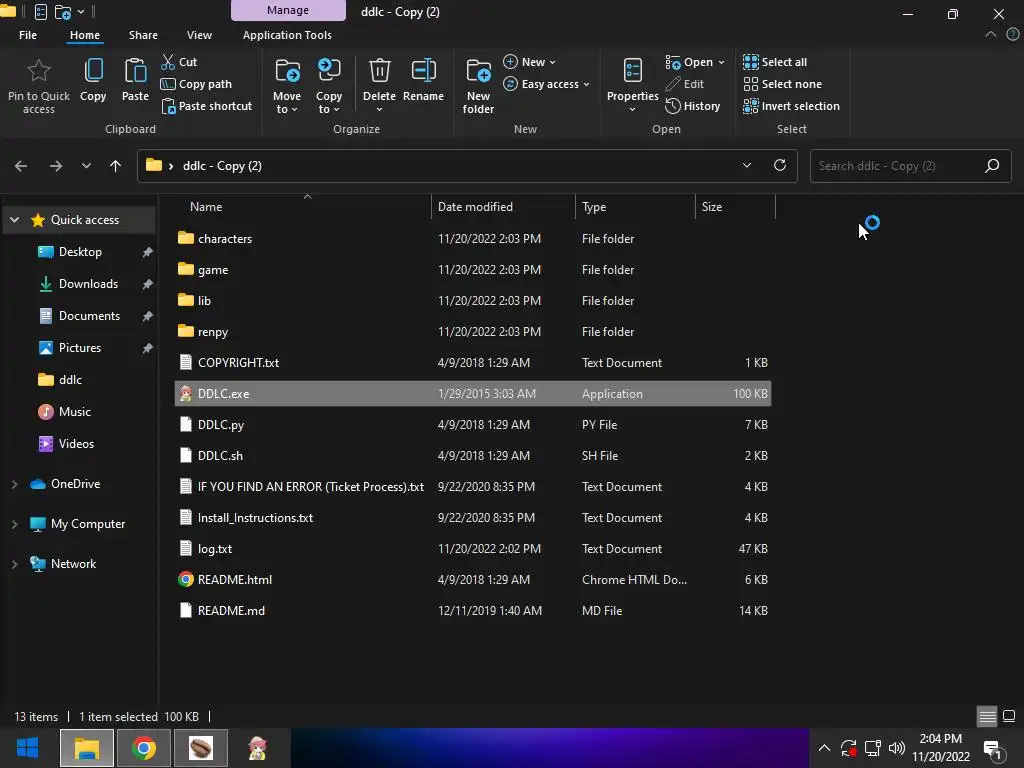Click the Paste clipboard icon
1024x768 pixels.
pyautogui.click(x=135, y=80)
